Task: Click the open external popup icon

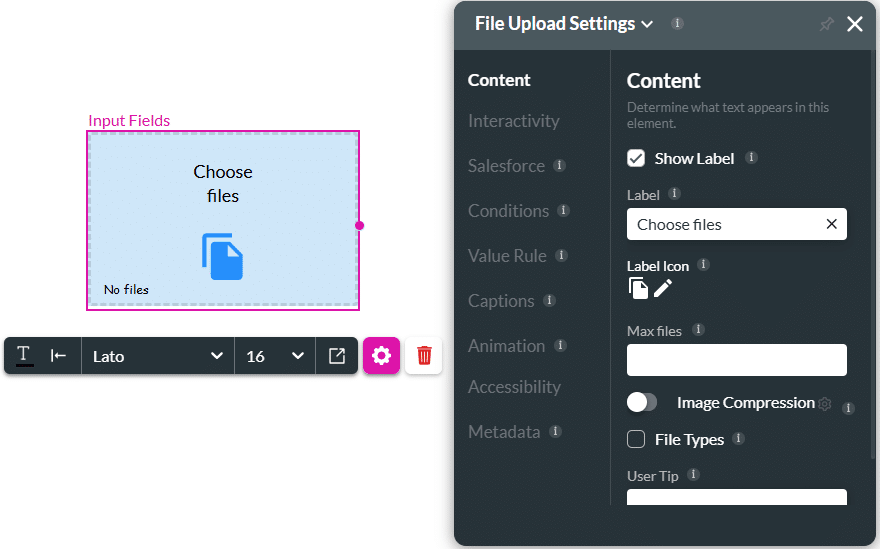Action: (x=337, y=355)
